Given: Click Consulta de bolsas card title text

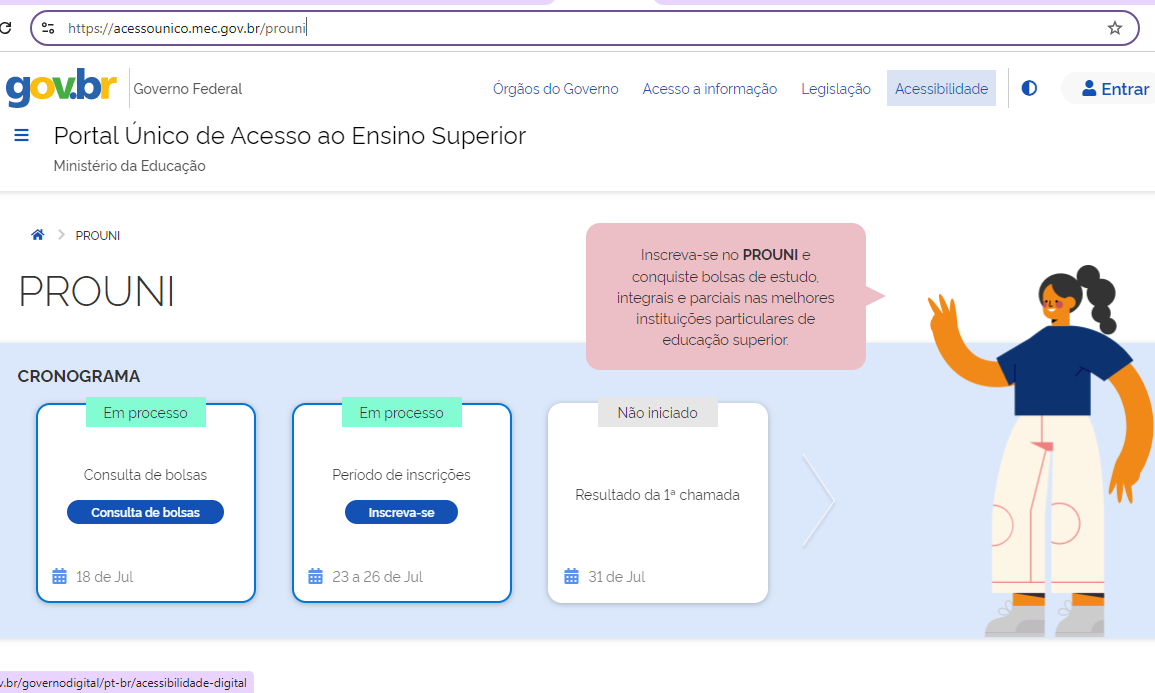Looking at the screenshot, I should (145, 475).
